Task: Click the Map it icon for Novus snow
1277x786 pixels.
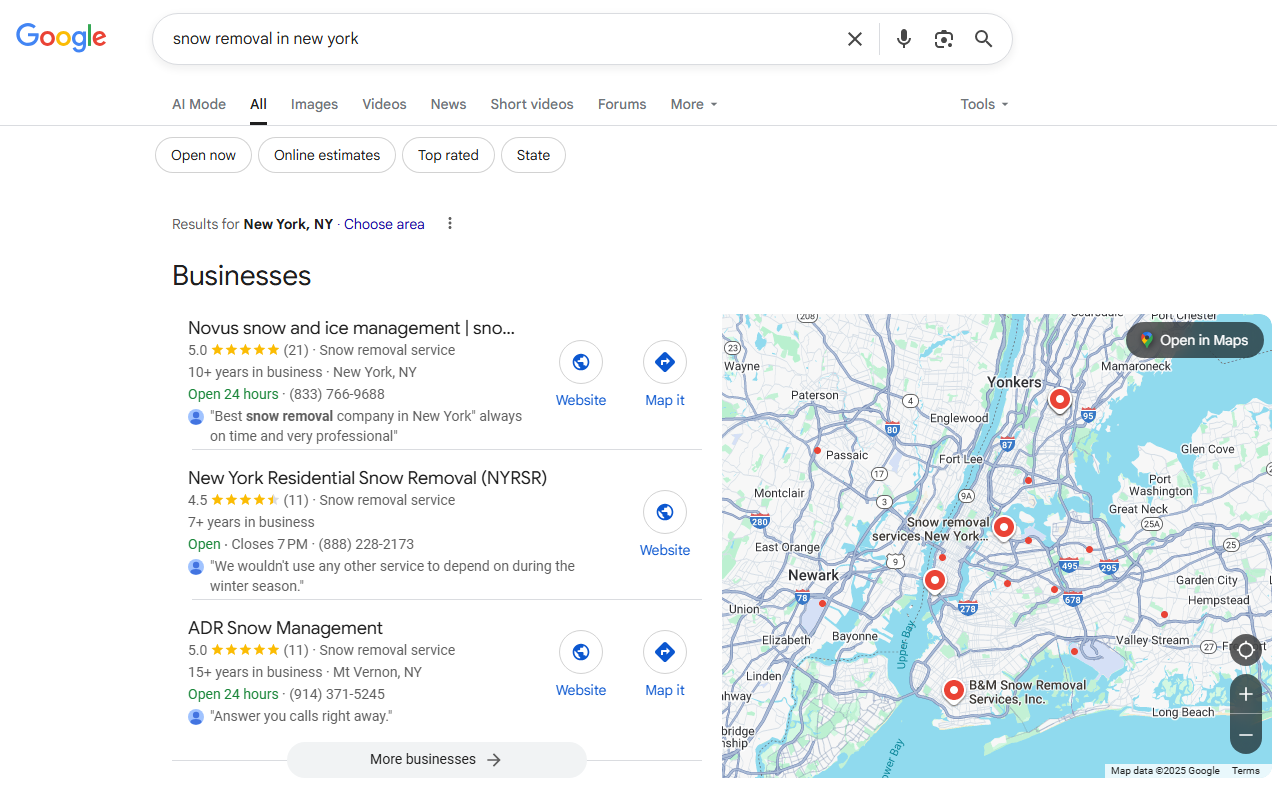Action: 664,362
